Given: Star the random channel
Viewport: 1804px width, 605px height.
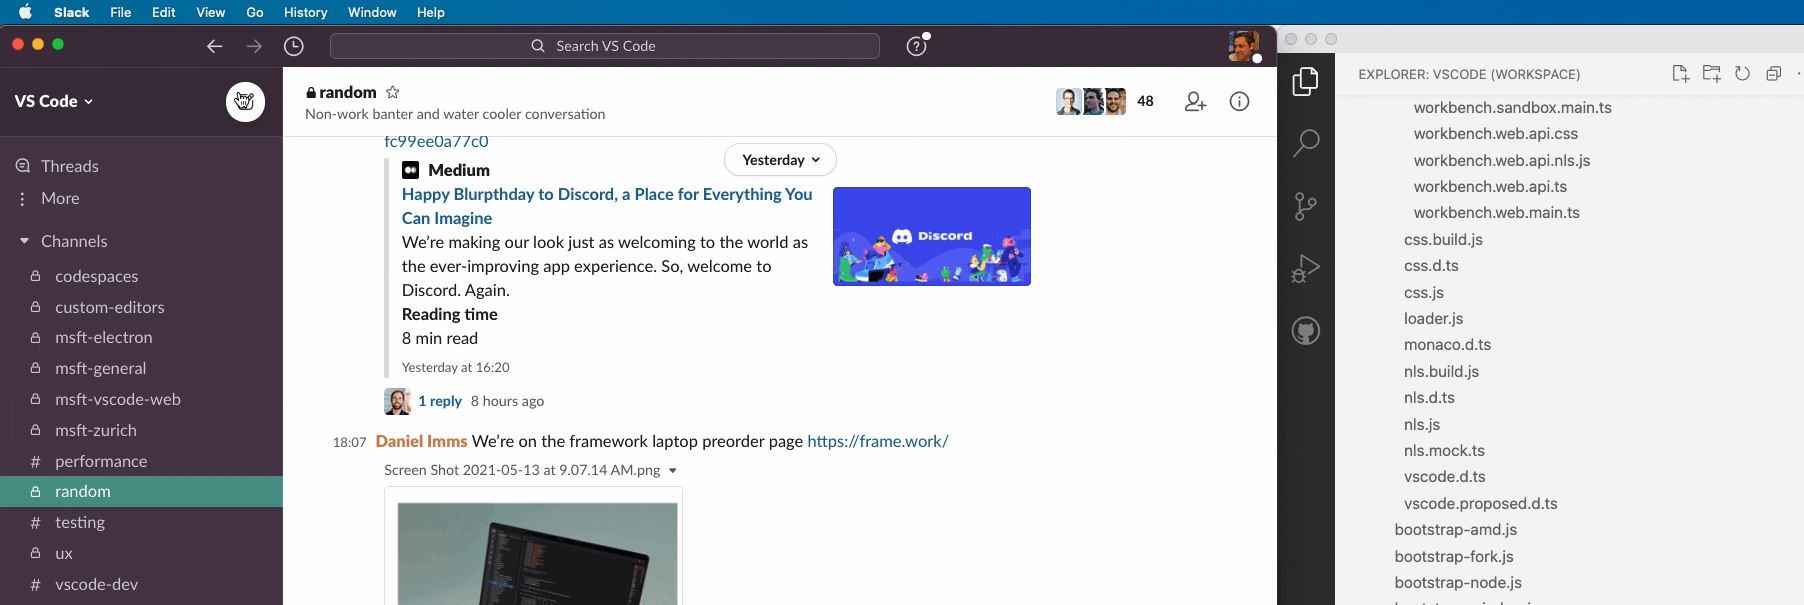Looking at the screenshot, I should pyautogui.click(x=393, y=92).
